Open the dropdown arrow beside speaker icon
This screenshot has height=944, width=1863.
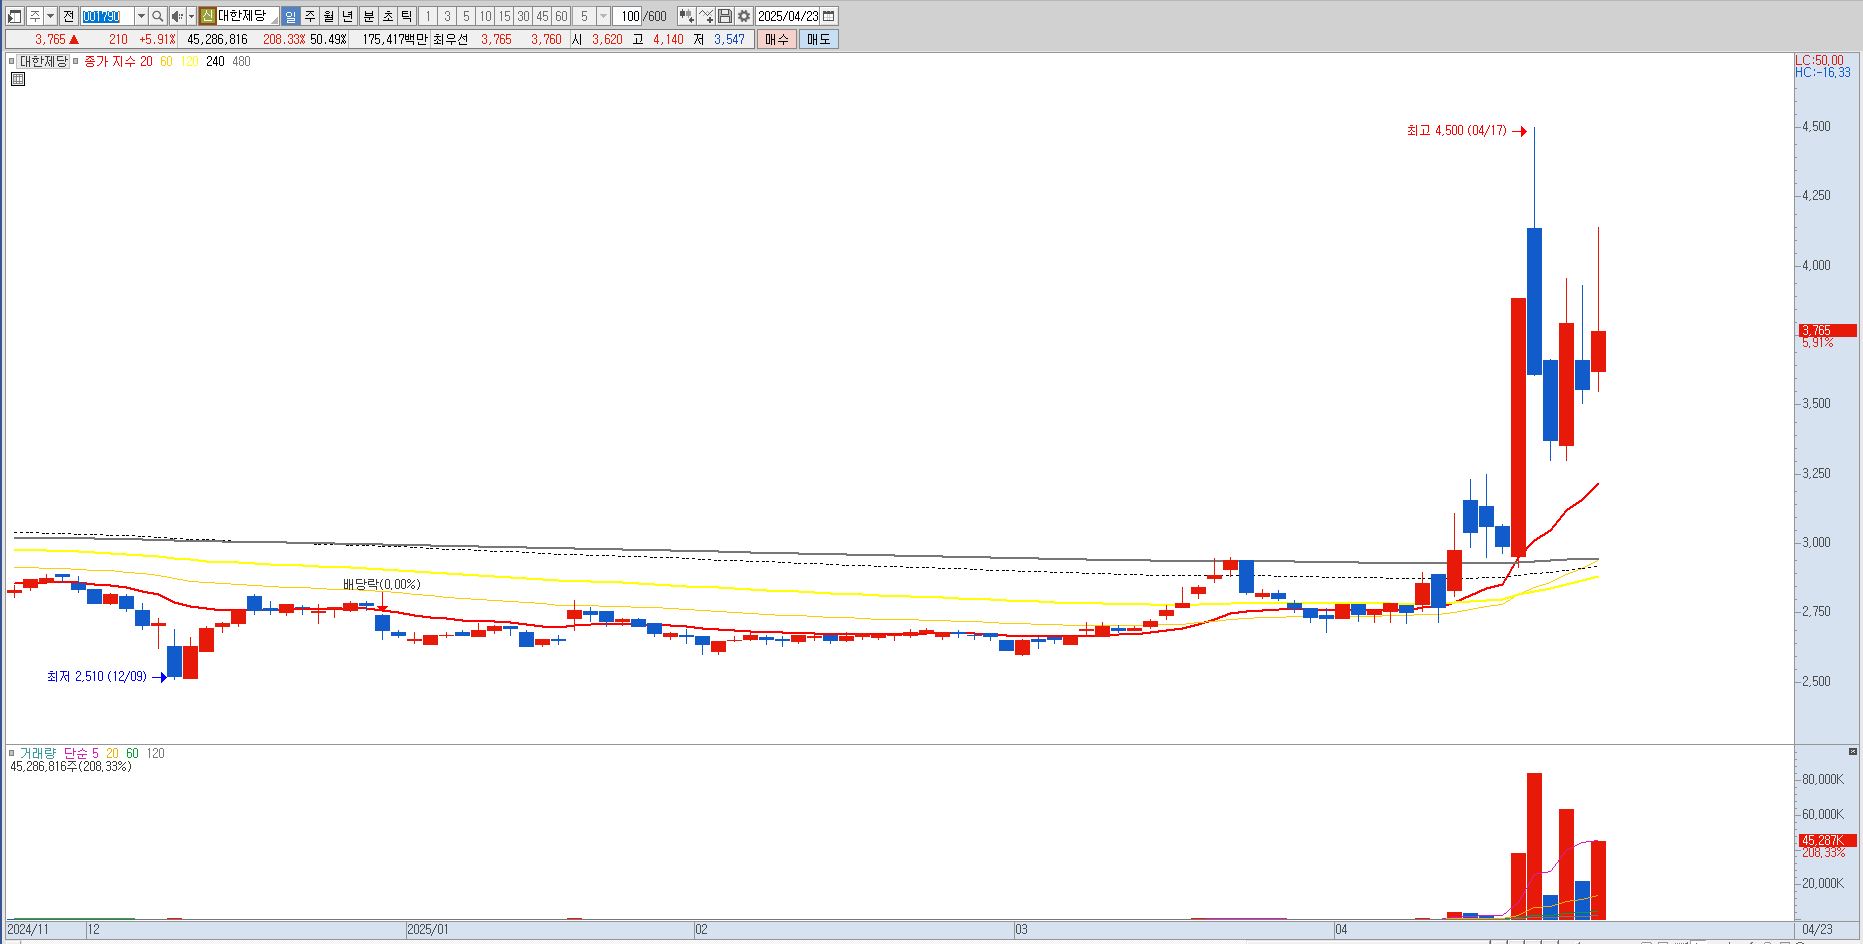point(191,16)
